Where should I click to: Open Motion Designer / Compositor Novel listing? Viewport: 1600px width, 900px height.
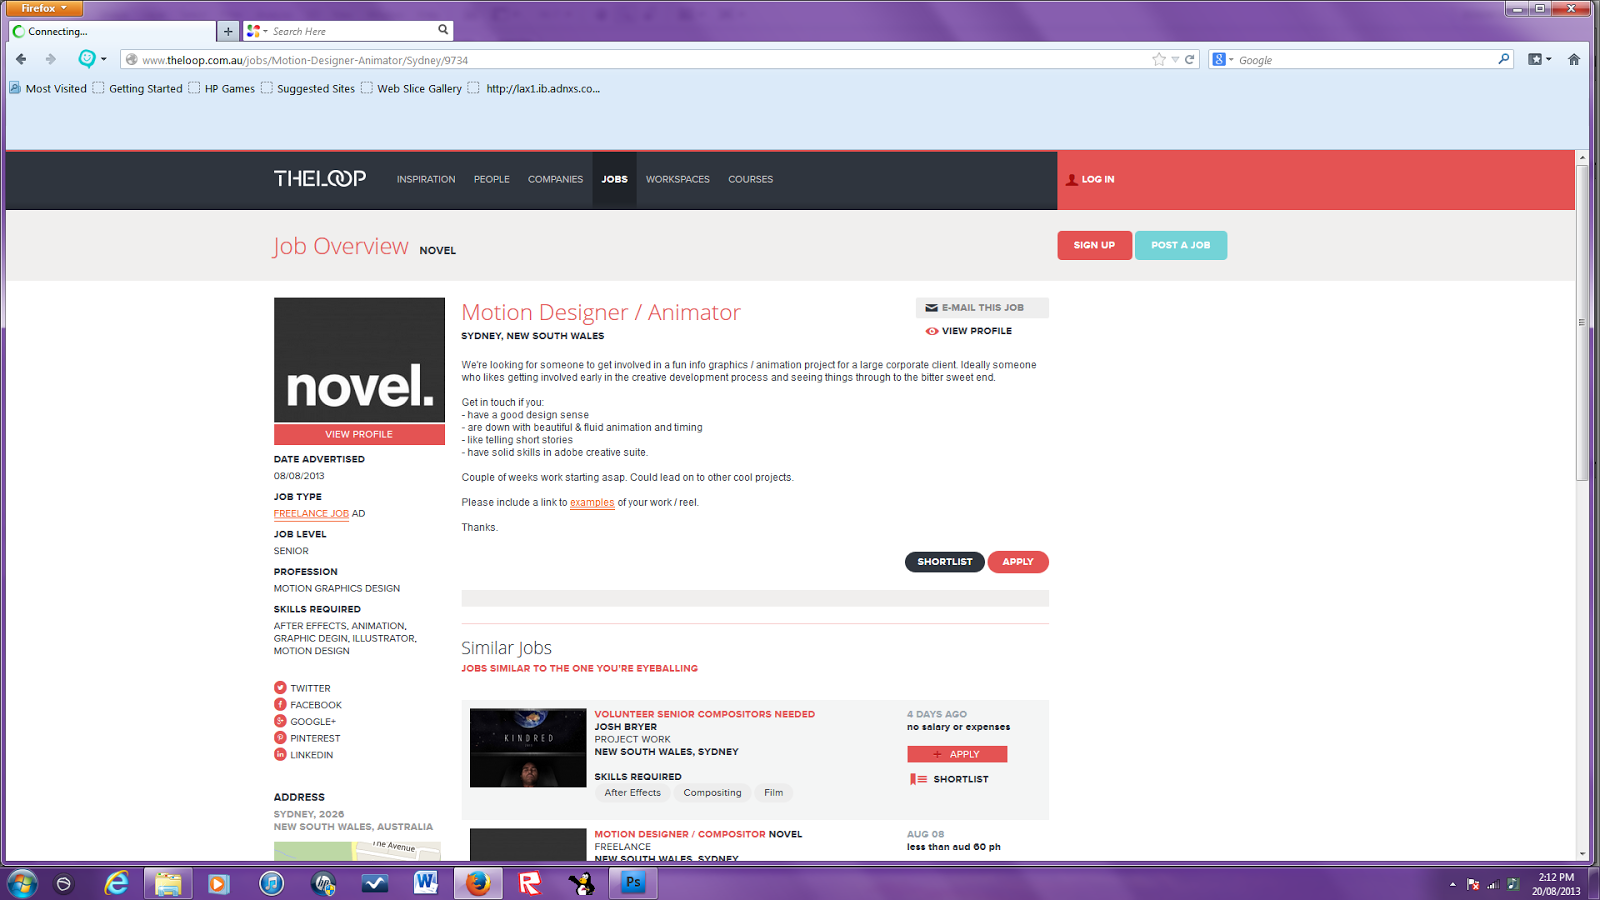pos(698,834)
